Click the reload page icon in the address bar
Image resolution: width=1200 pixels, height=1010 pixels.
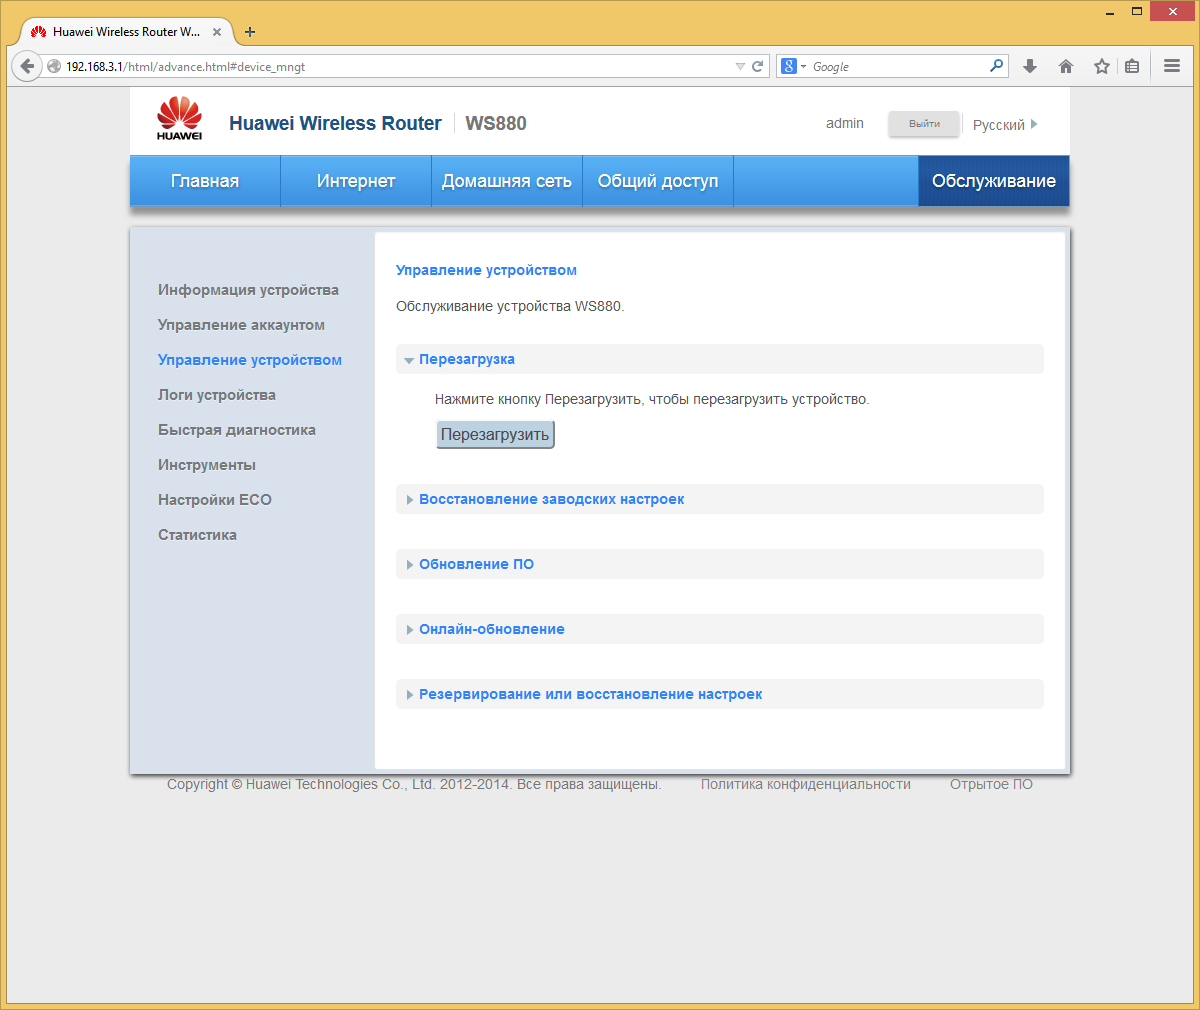pyautogui.click(x=758, y=67)
